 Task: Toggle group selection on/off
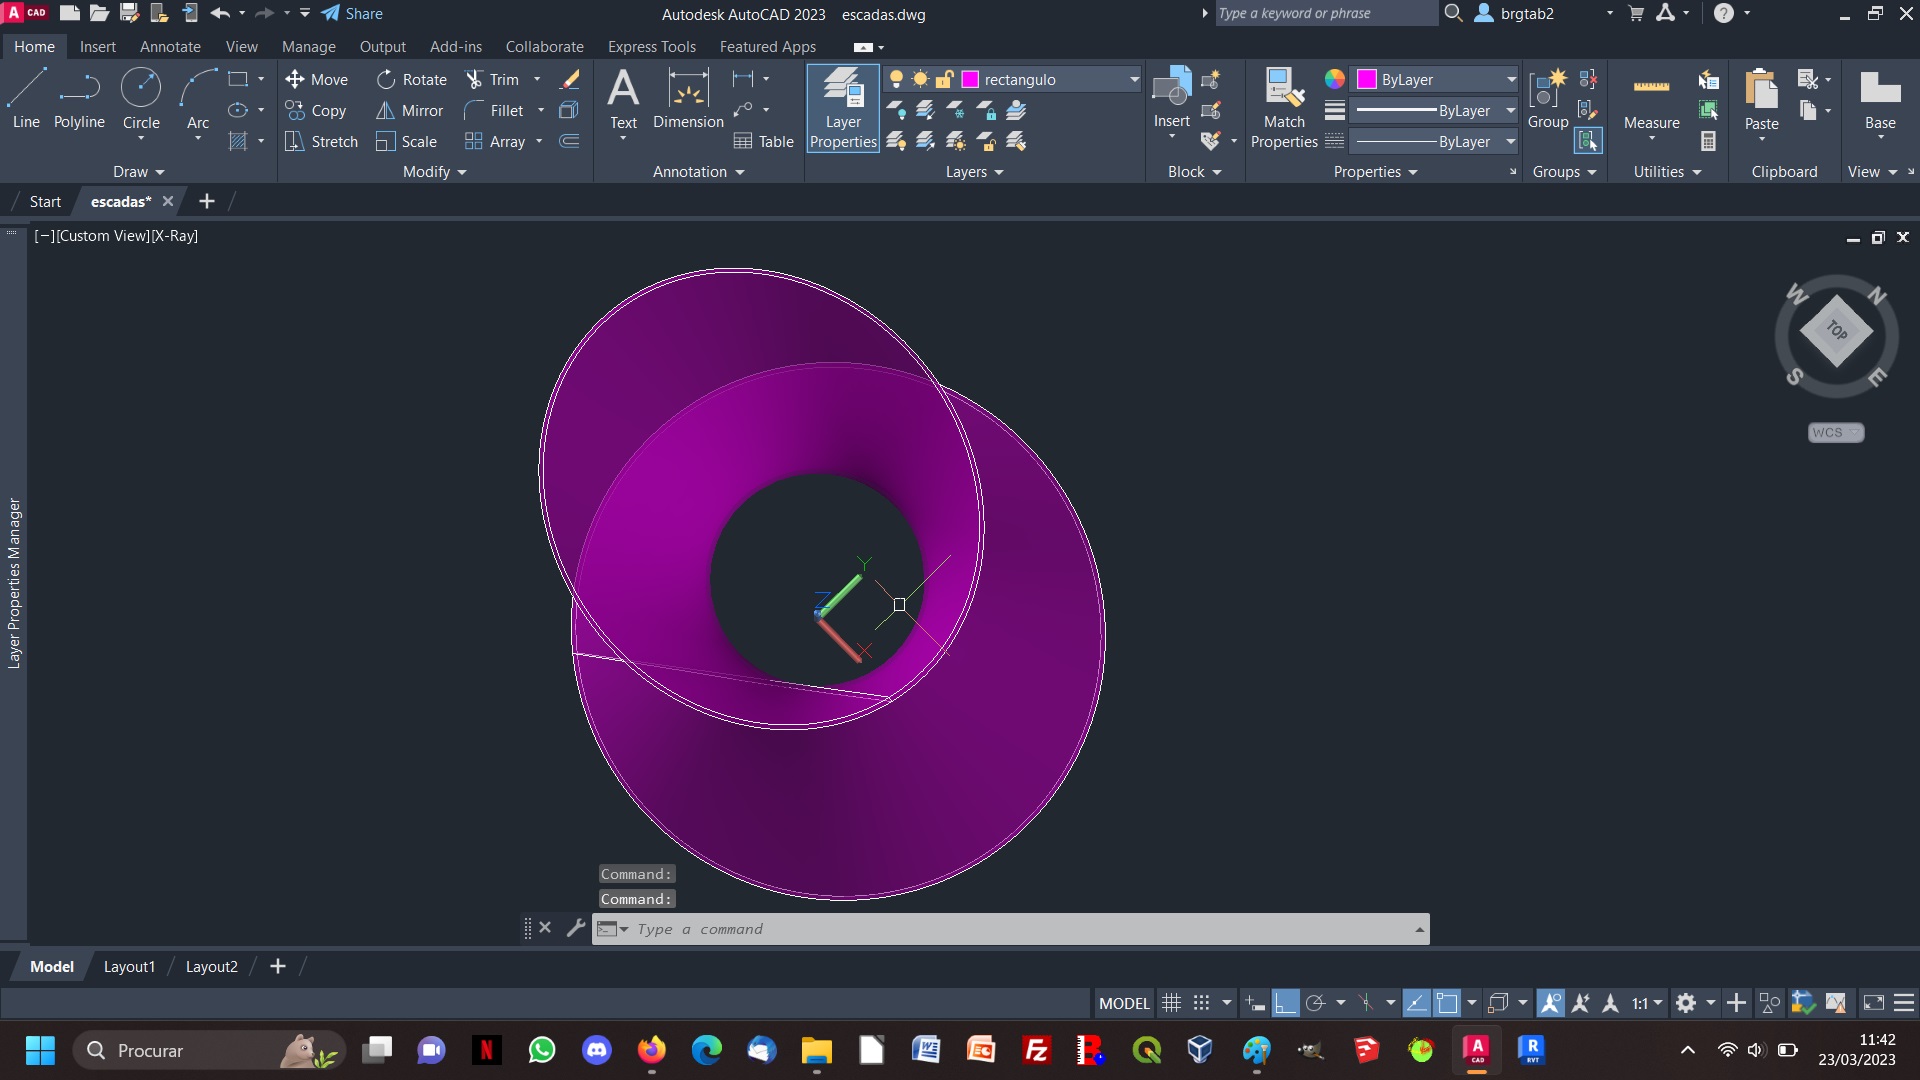[x=1588, y=141]
